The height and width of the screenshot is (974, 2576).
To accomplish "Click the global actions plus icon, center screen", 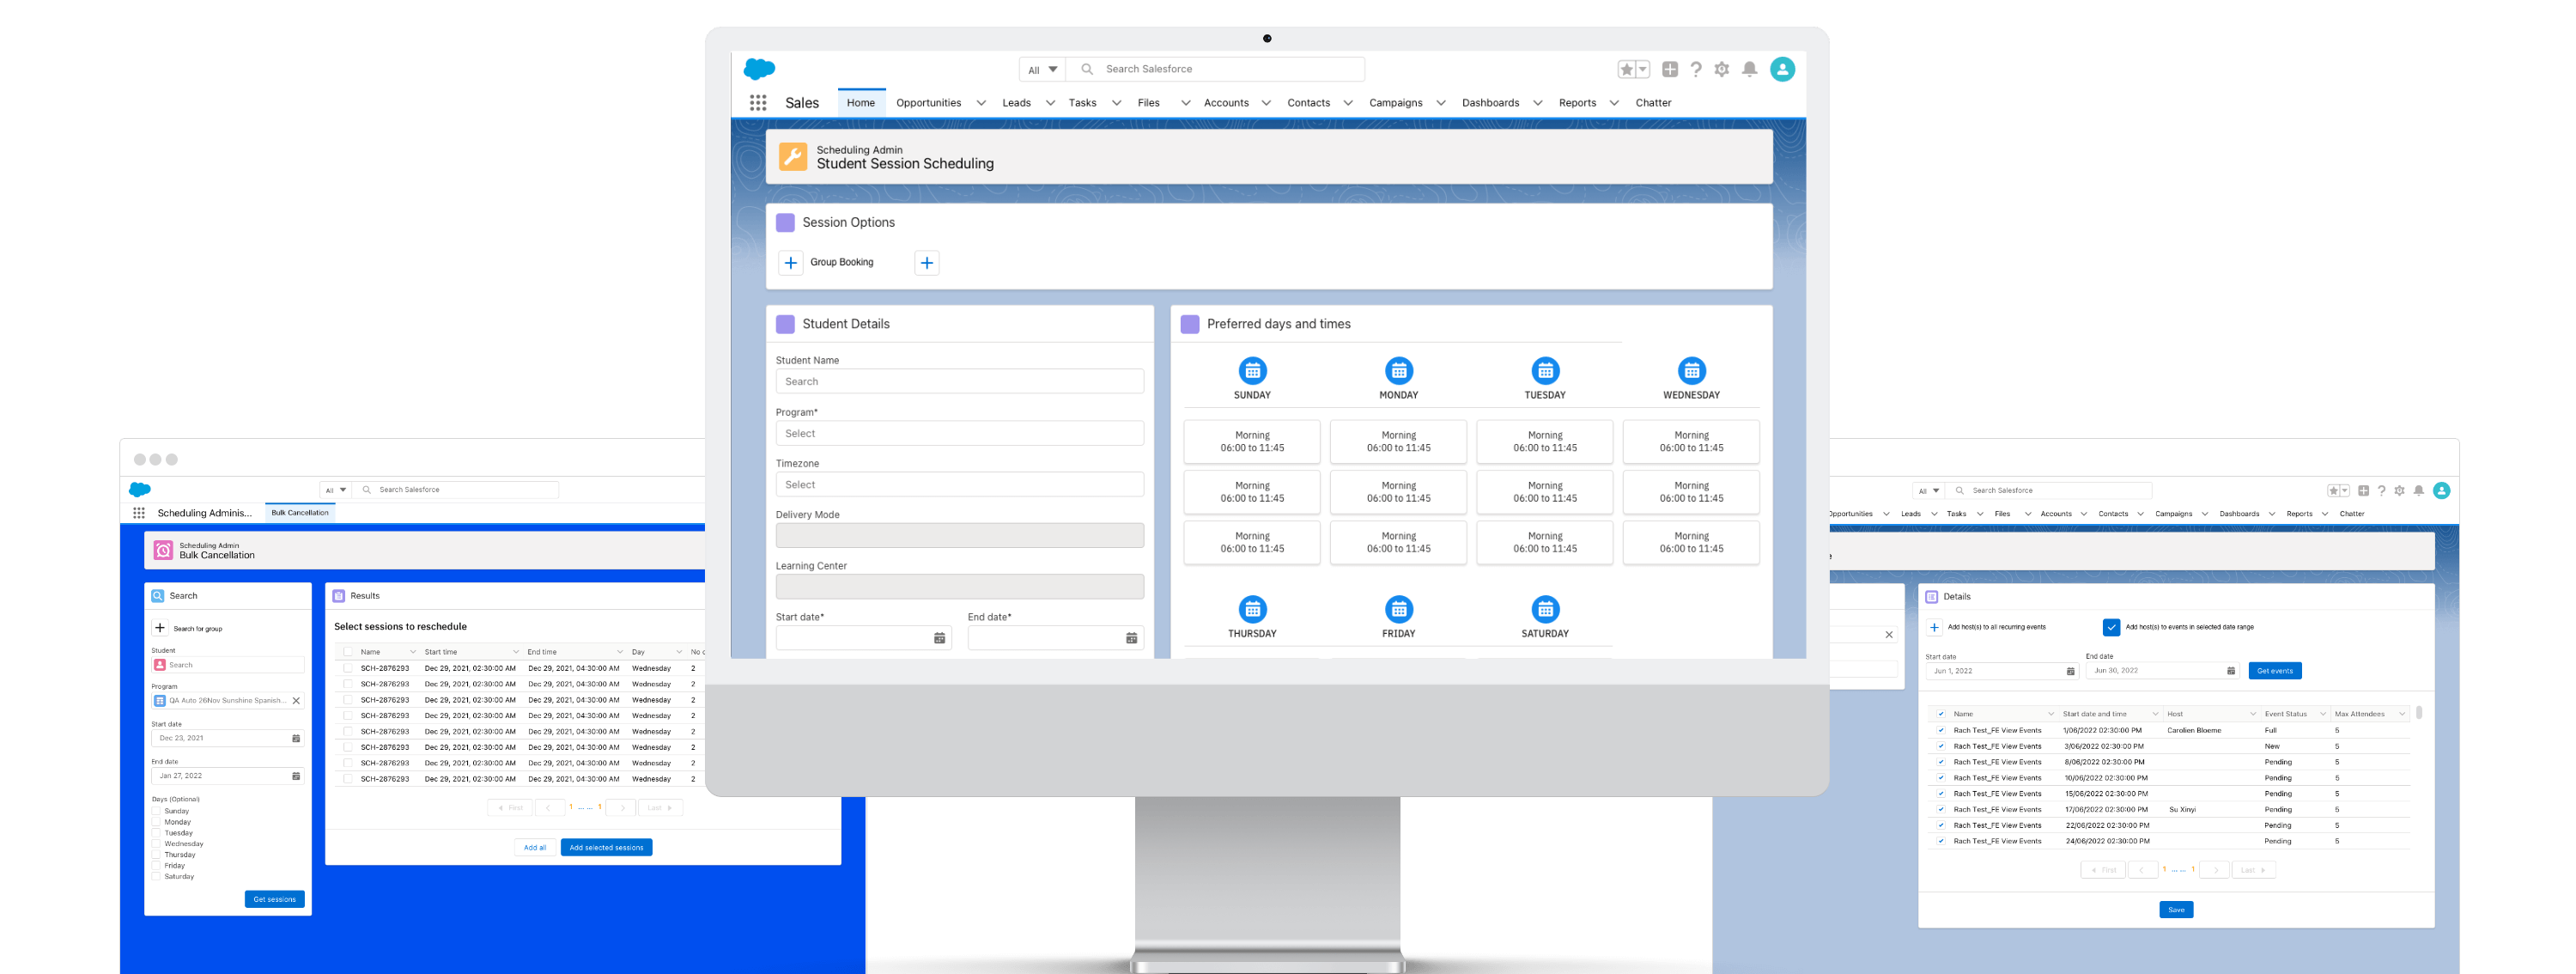I will tap(1670, 69).
